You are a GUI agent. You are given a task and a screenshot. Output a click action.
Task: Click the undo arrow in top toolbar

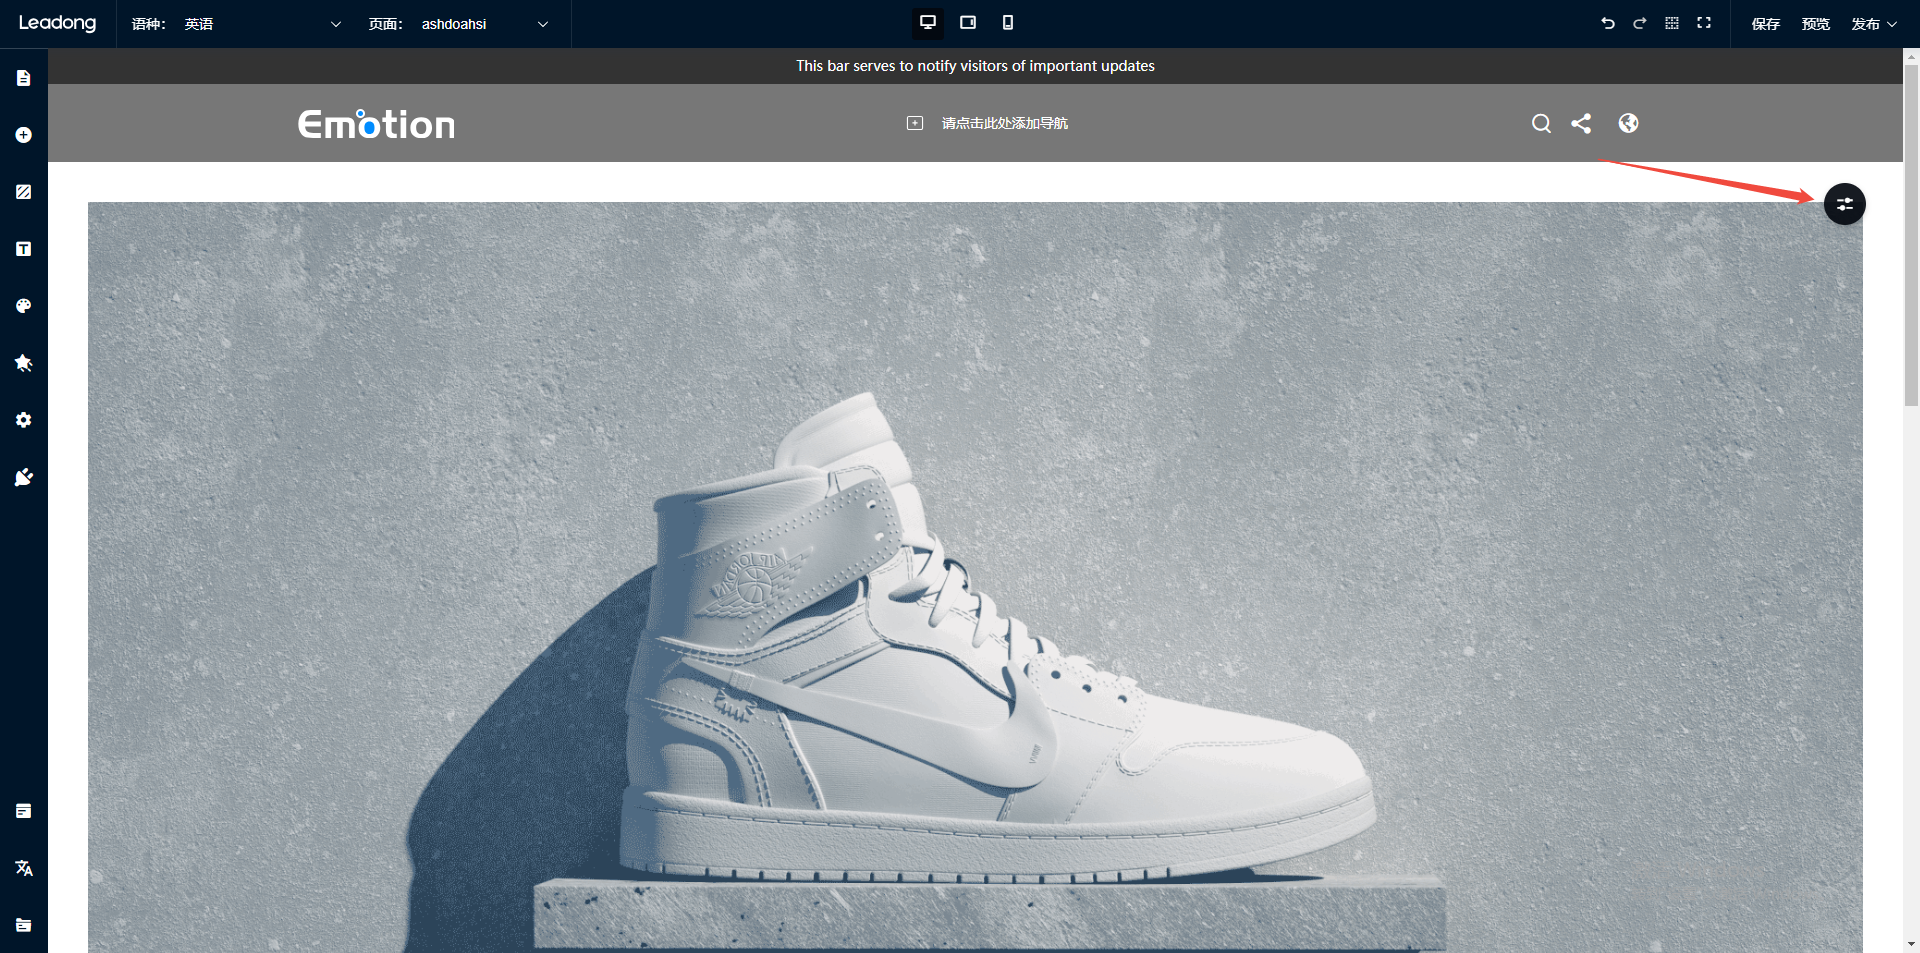(x=1608, y=23)
